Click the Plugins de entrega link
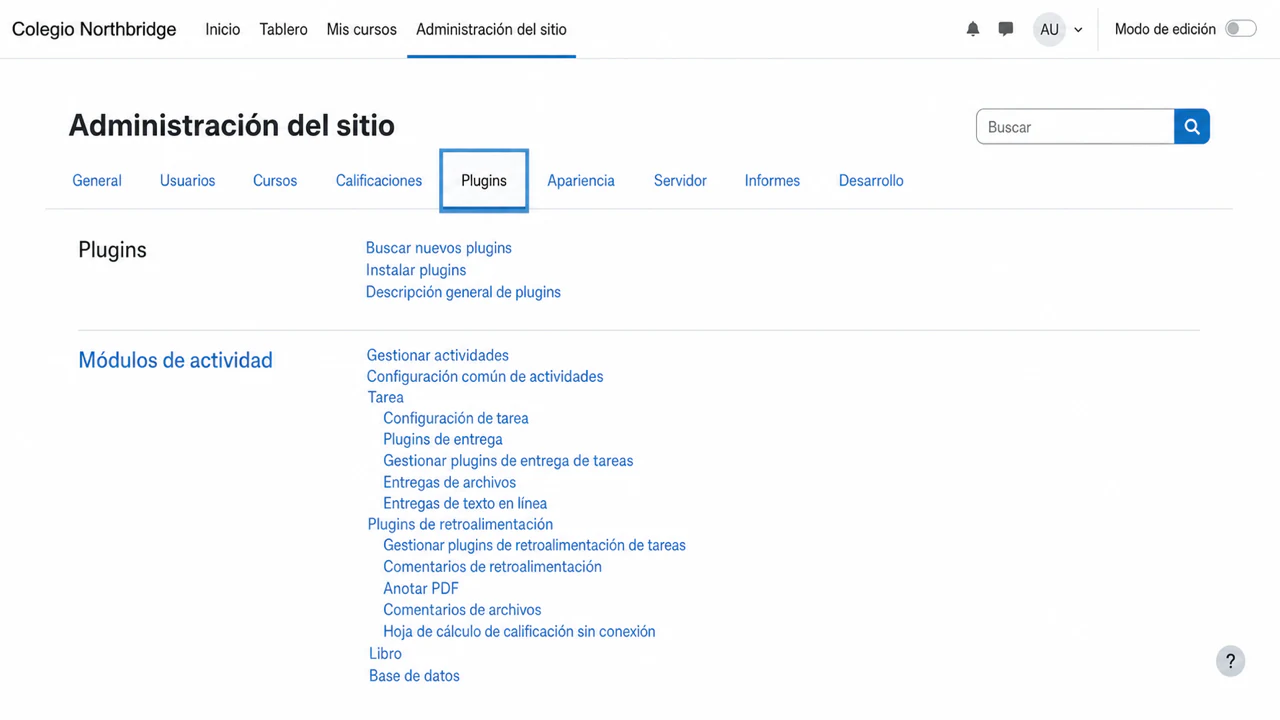The height and width of the screenshot is (720, 1280). tap(443, 439)
